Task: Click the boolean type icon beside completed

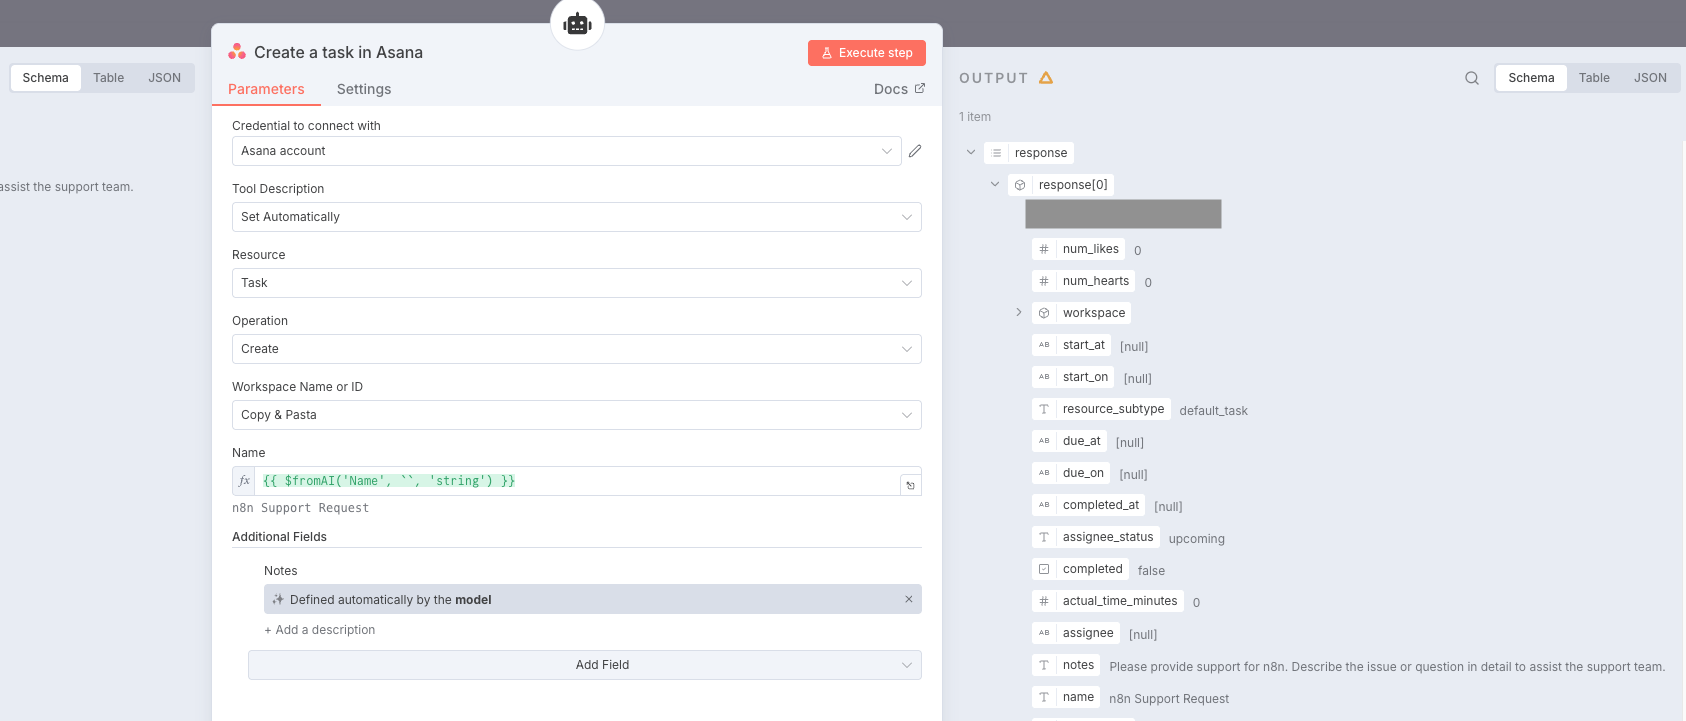Action: (x=1044, y=569)
